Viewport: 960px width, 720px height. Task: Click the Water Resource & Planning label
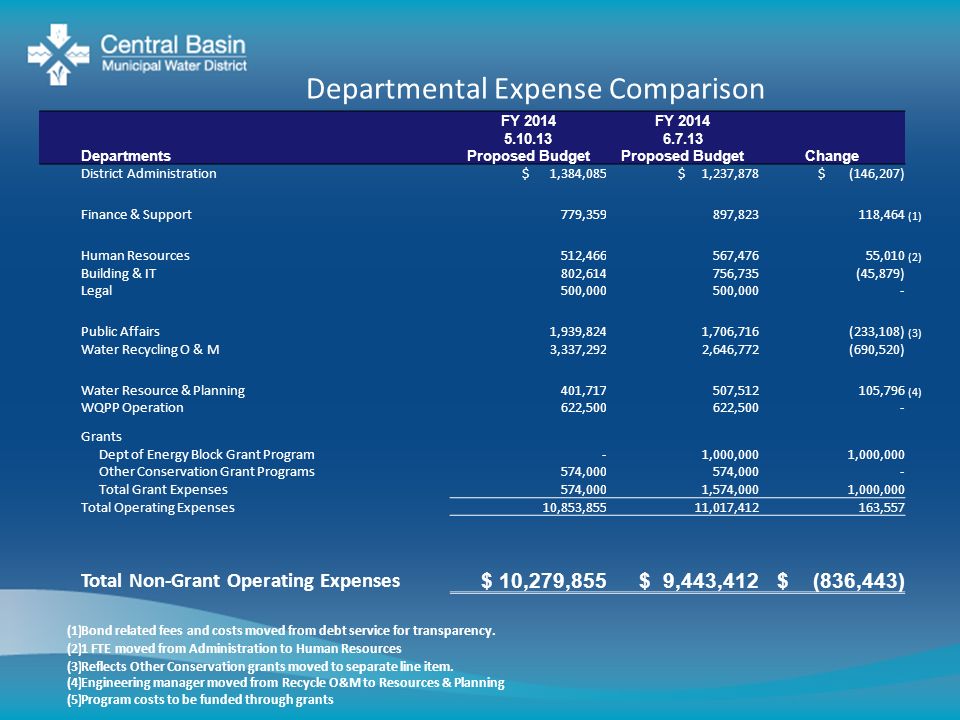coord(163,390)
